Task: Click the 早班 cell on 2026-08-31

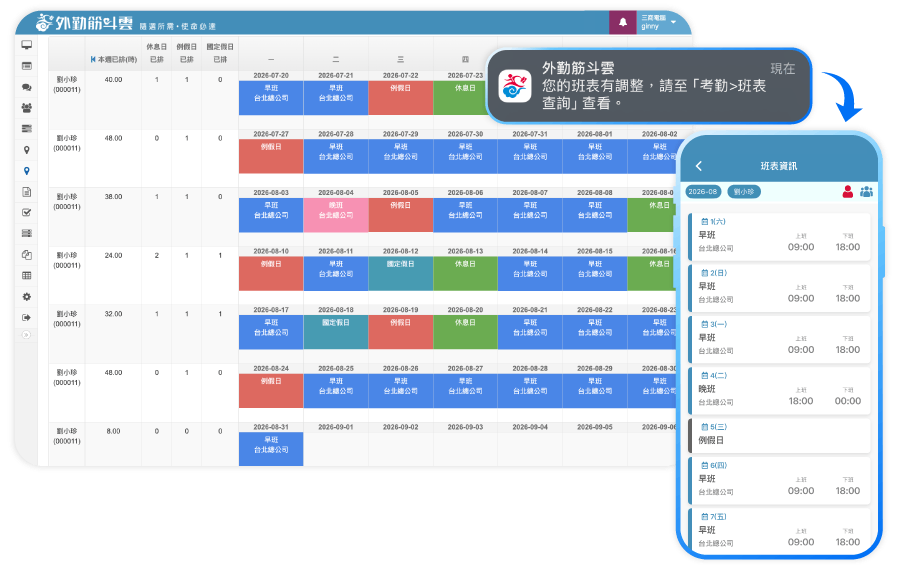Action: [271, 449]
